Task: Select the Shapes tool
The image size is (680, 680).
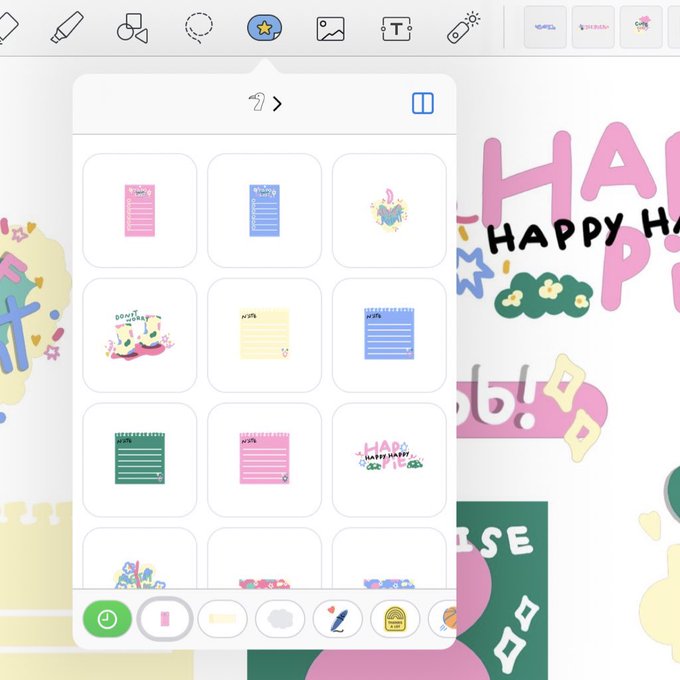Action: point(133,28)
